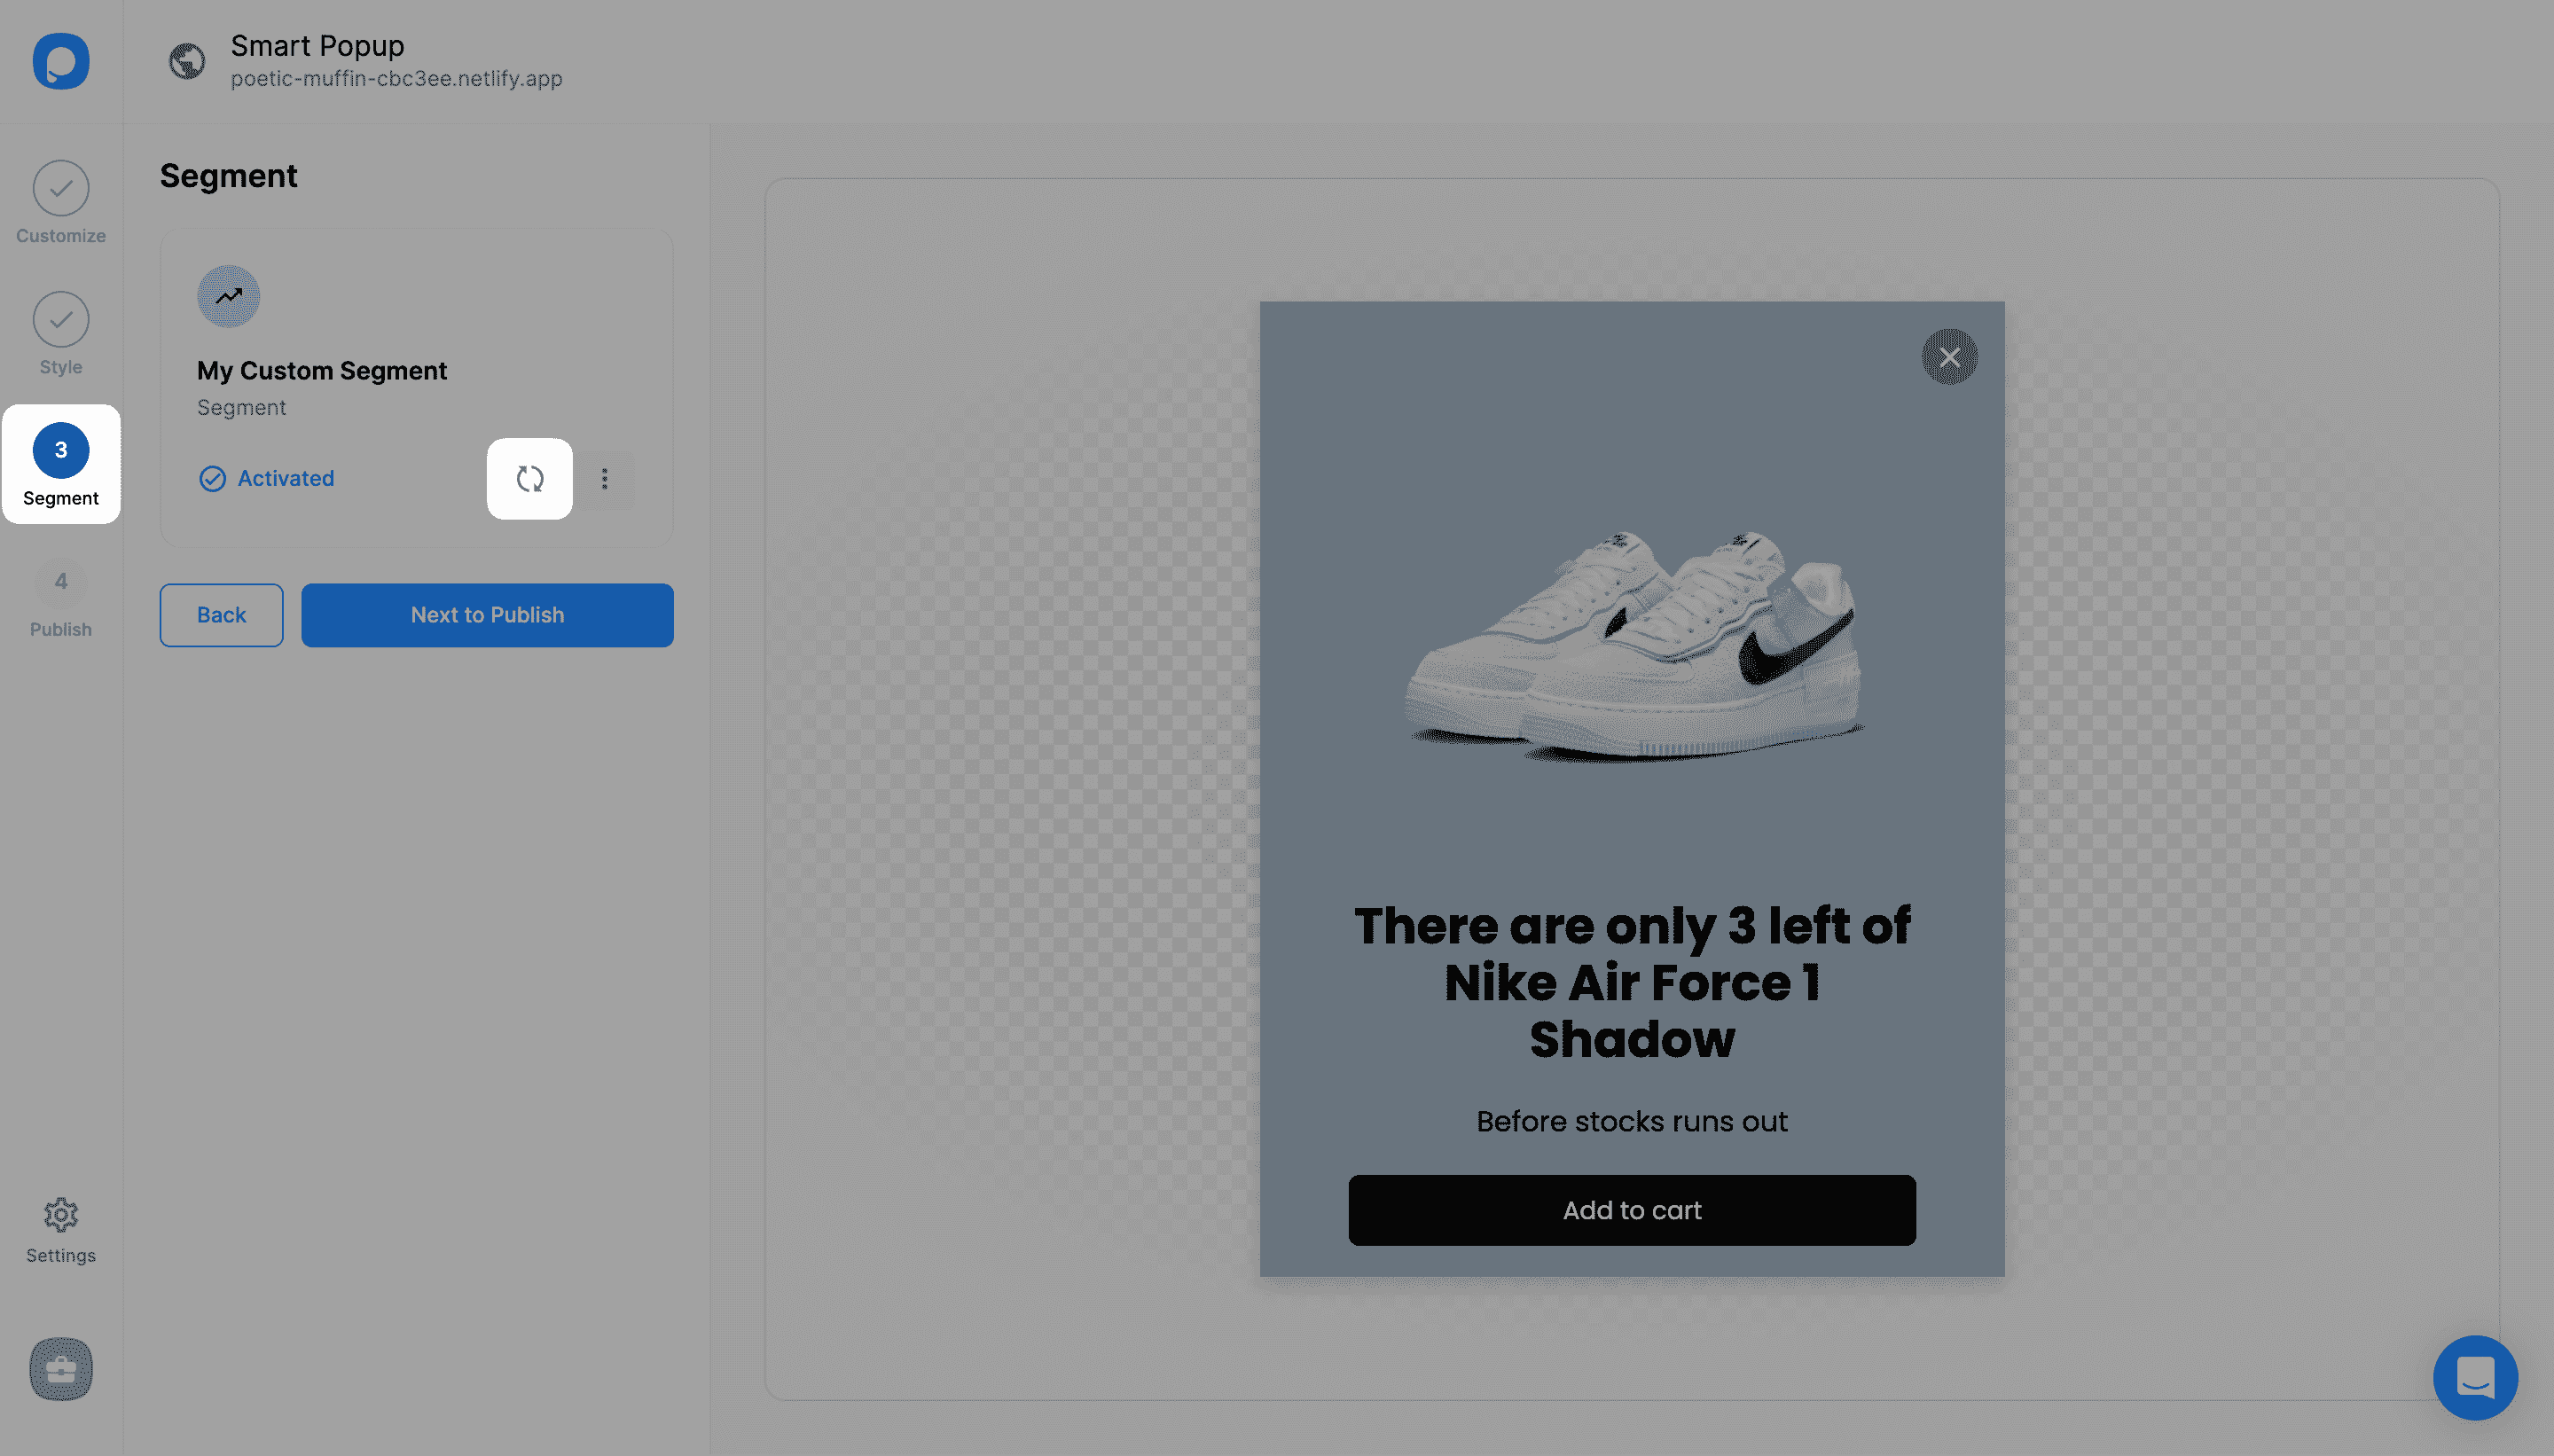Click the poetic-muffin netlify domain link
2554x1456 pixels.
point(397,79)
